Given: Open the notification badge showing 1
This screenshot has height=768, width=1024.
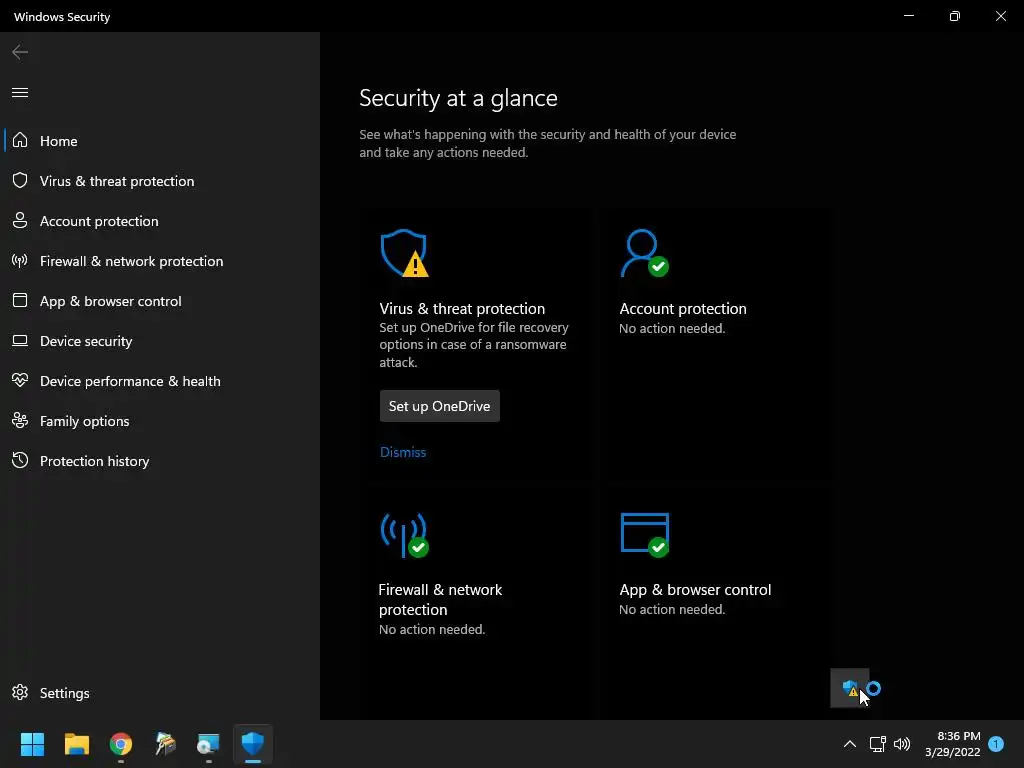Looking at the screenshot, I should click(x=996, y=744).
